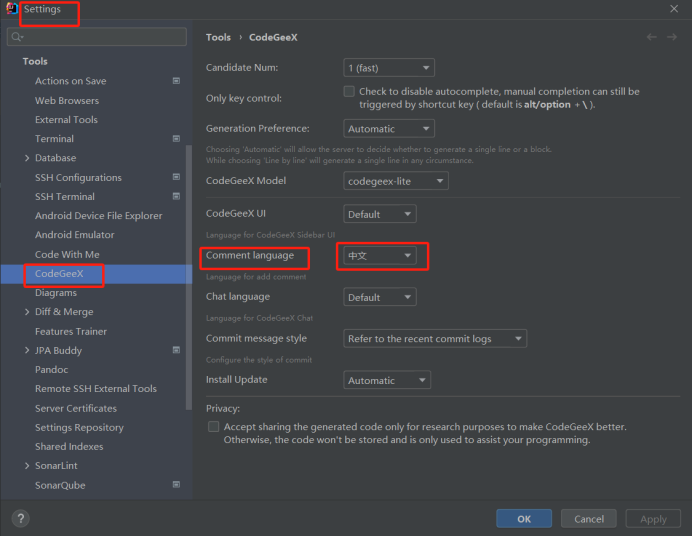692x536 pixels.
Task: Expand the Diff & Merge node
Action: [x=27, y=312]
